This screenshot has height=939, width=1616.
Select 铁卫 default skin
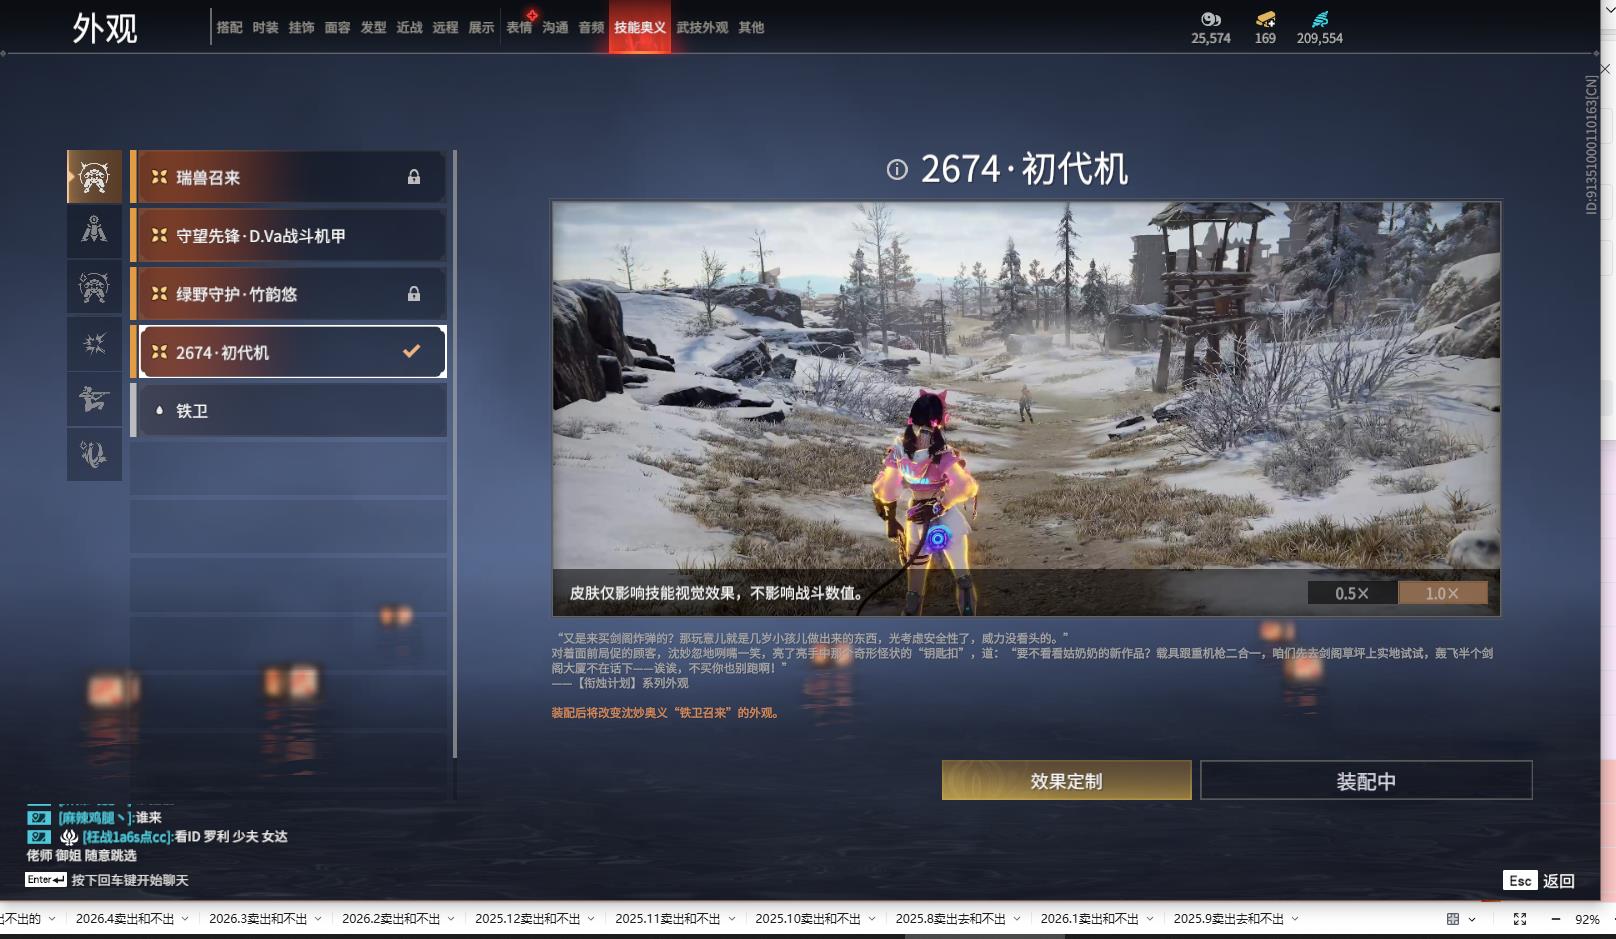tap(288, 410)
